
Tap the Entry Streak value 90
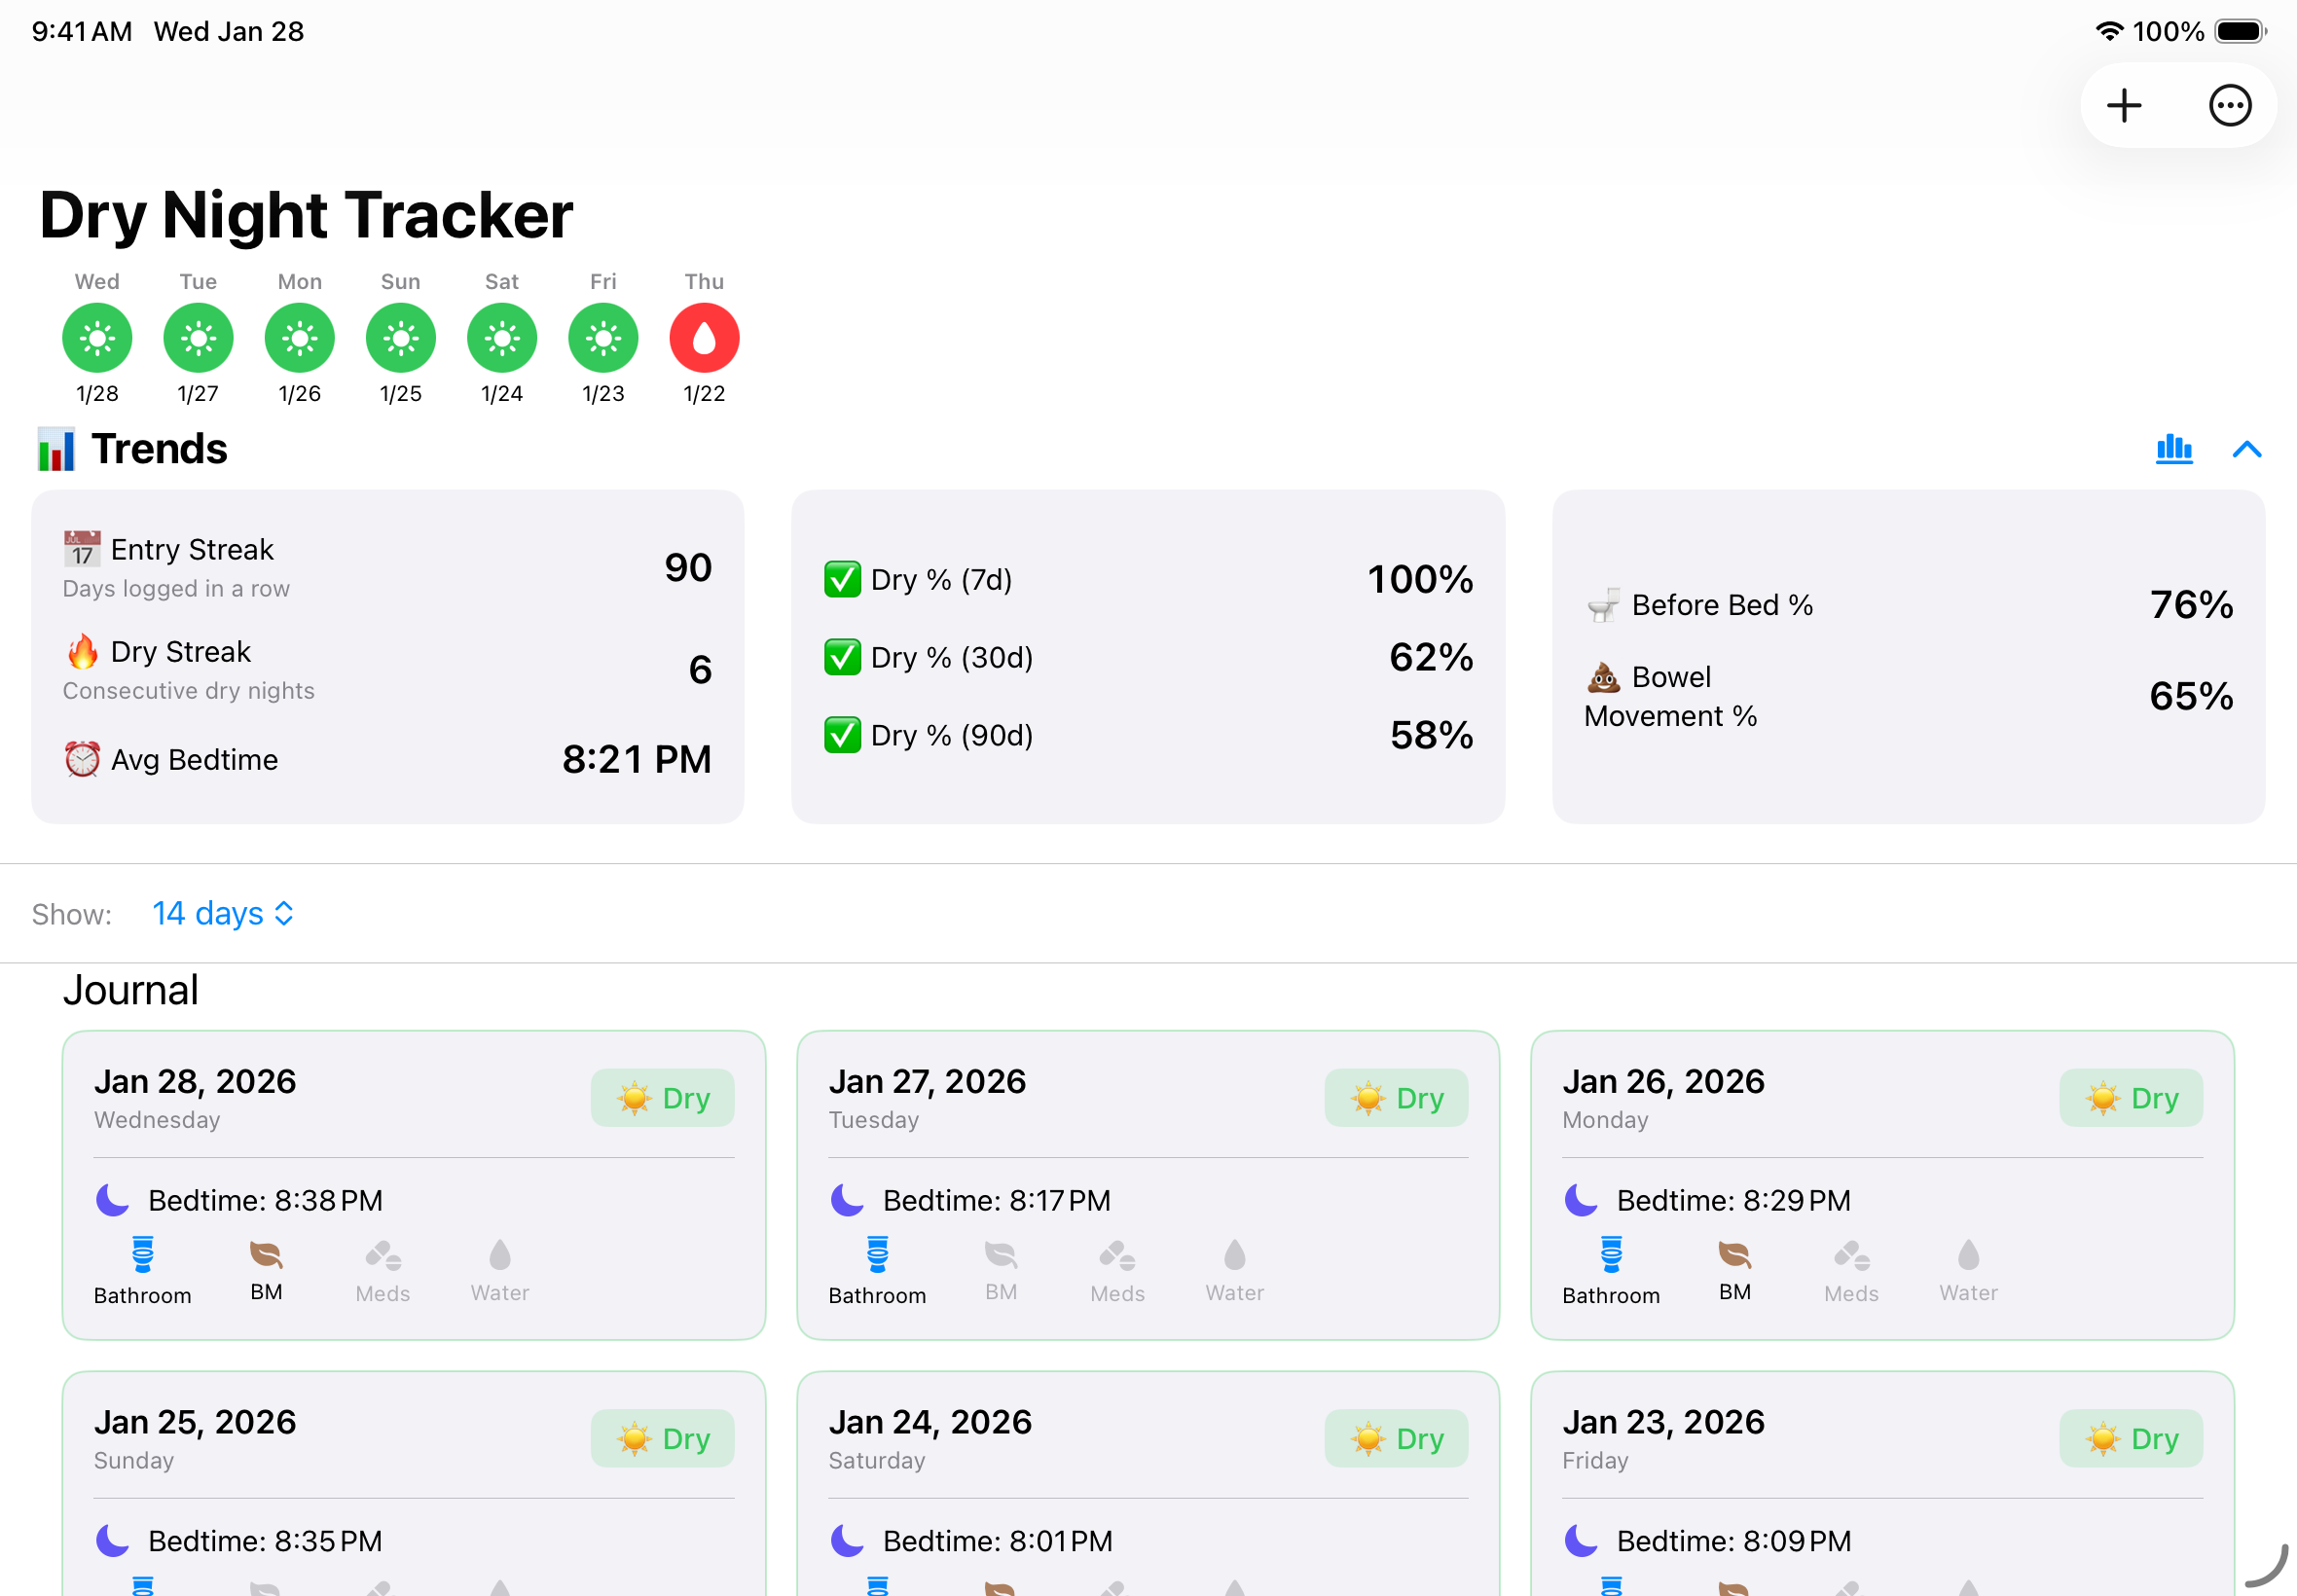[688, 567]
